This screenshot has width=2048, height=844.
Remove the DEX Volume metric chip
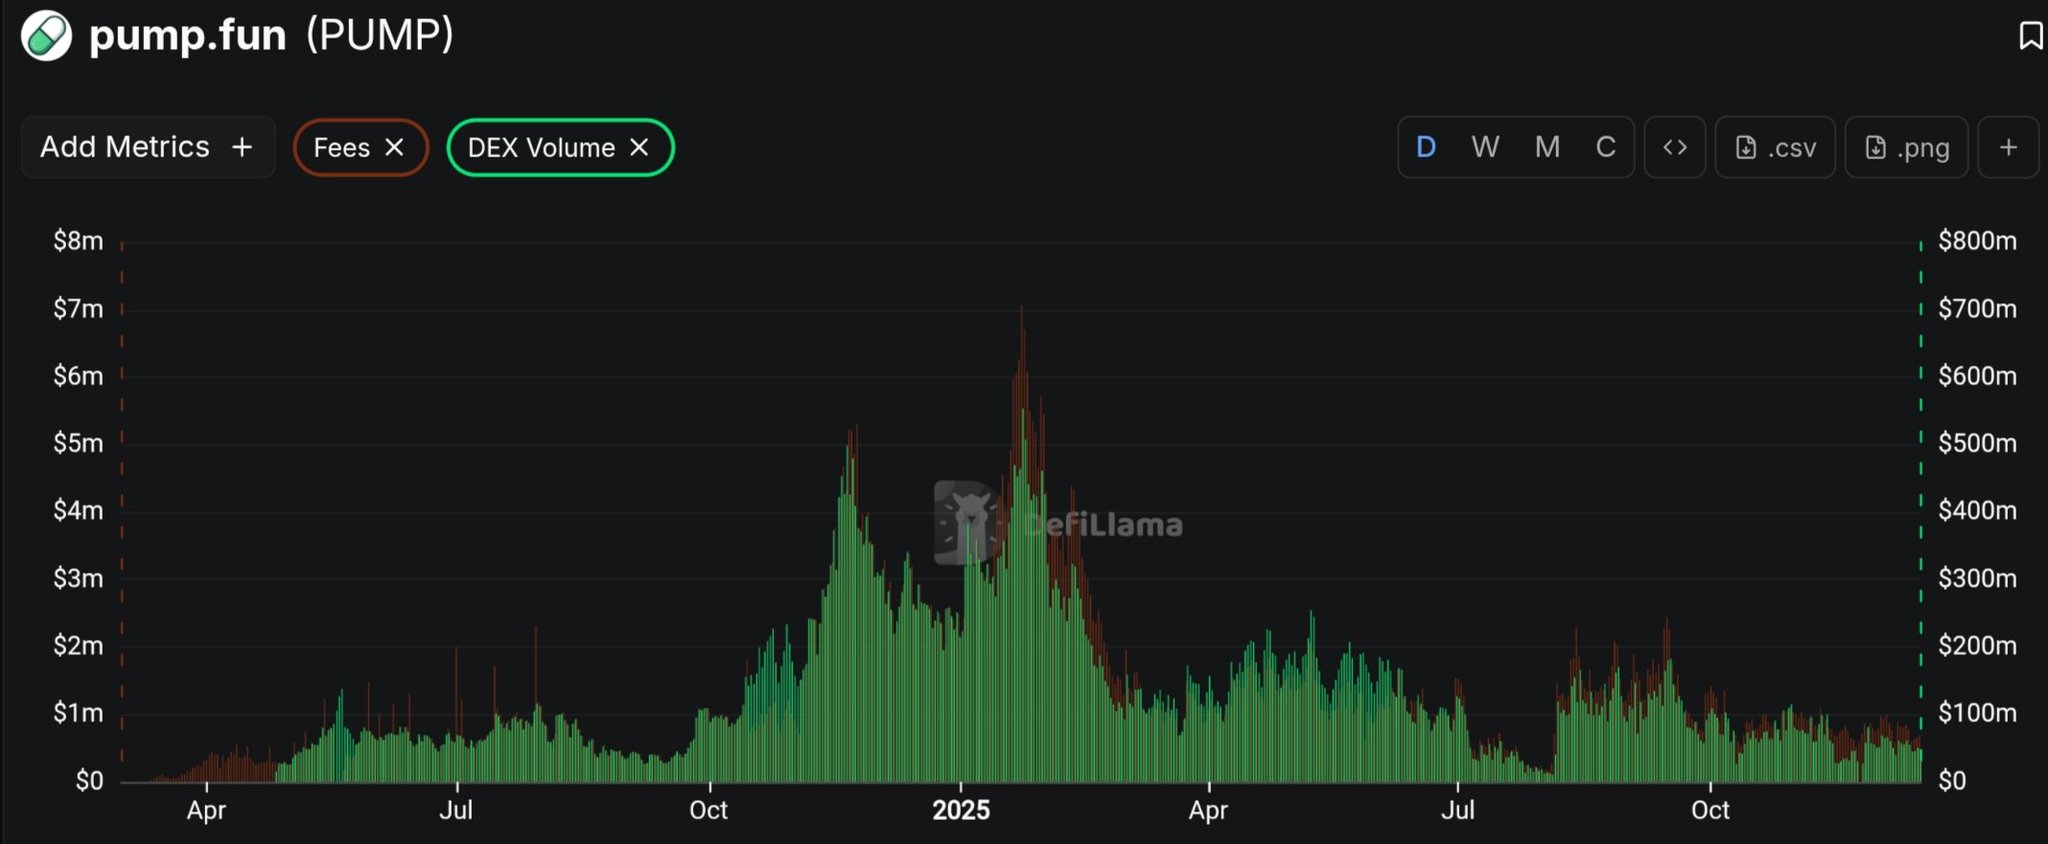639,147
